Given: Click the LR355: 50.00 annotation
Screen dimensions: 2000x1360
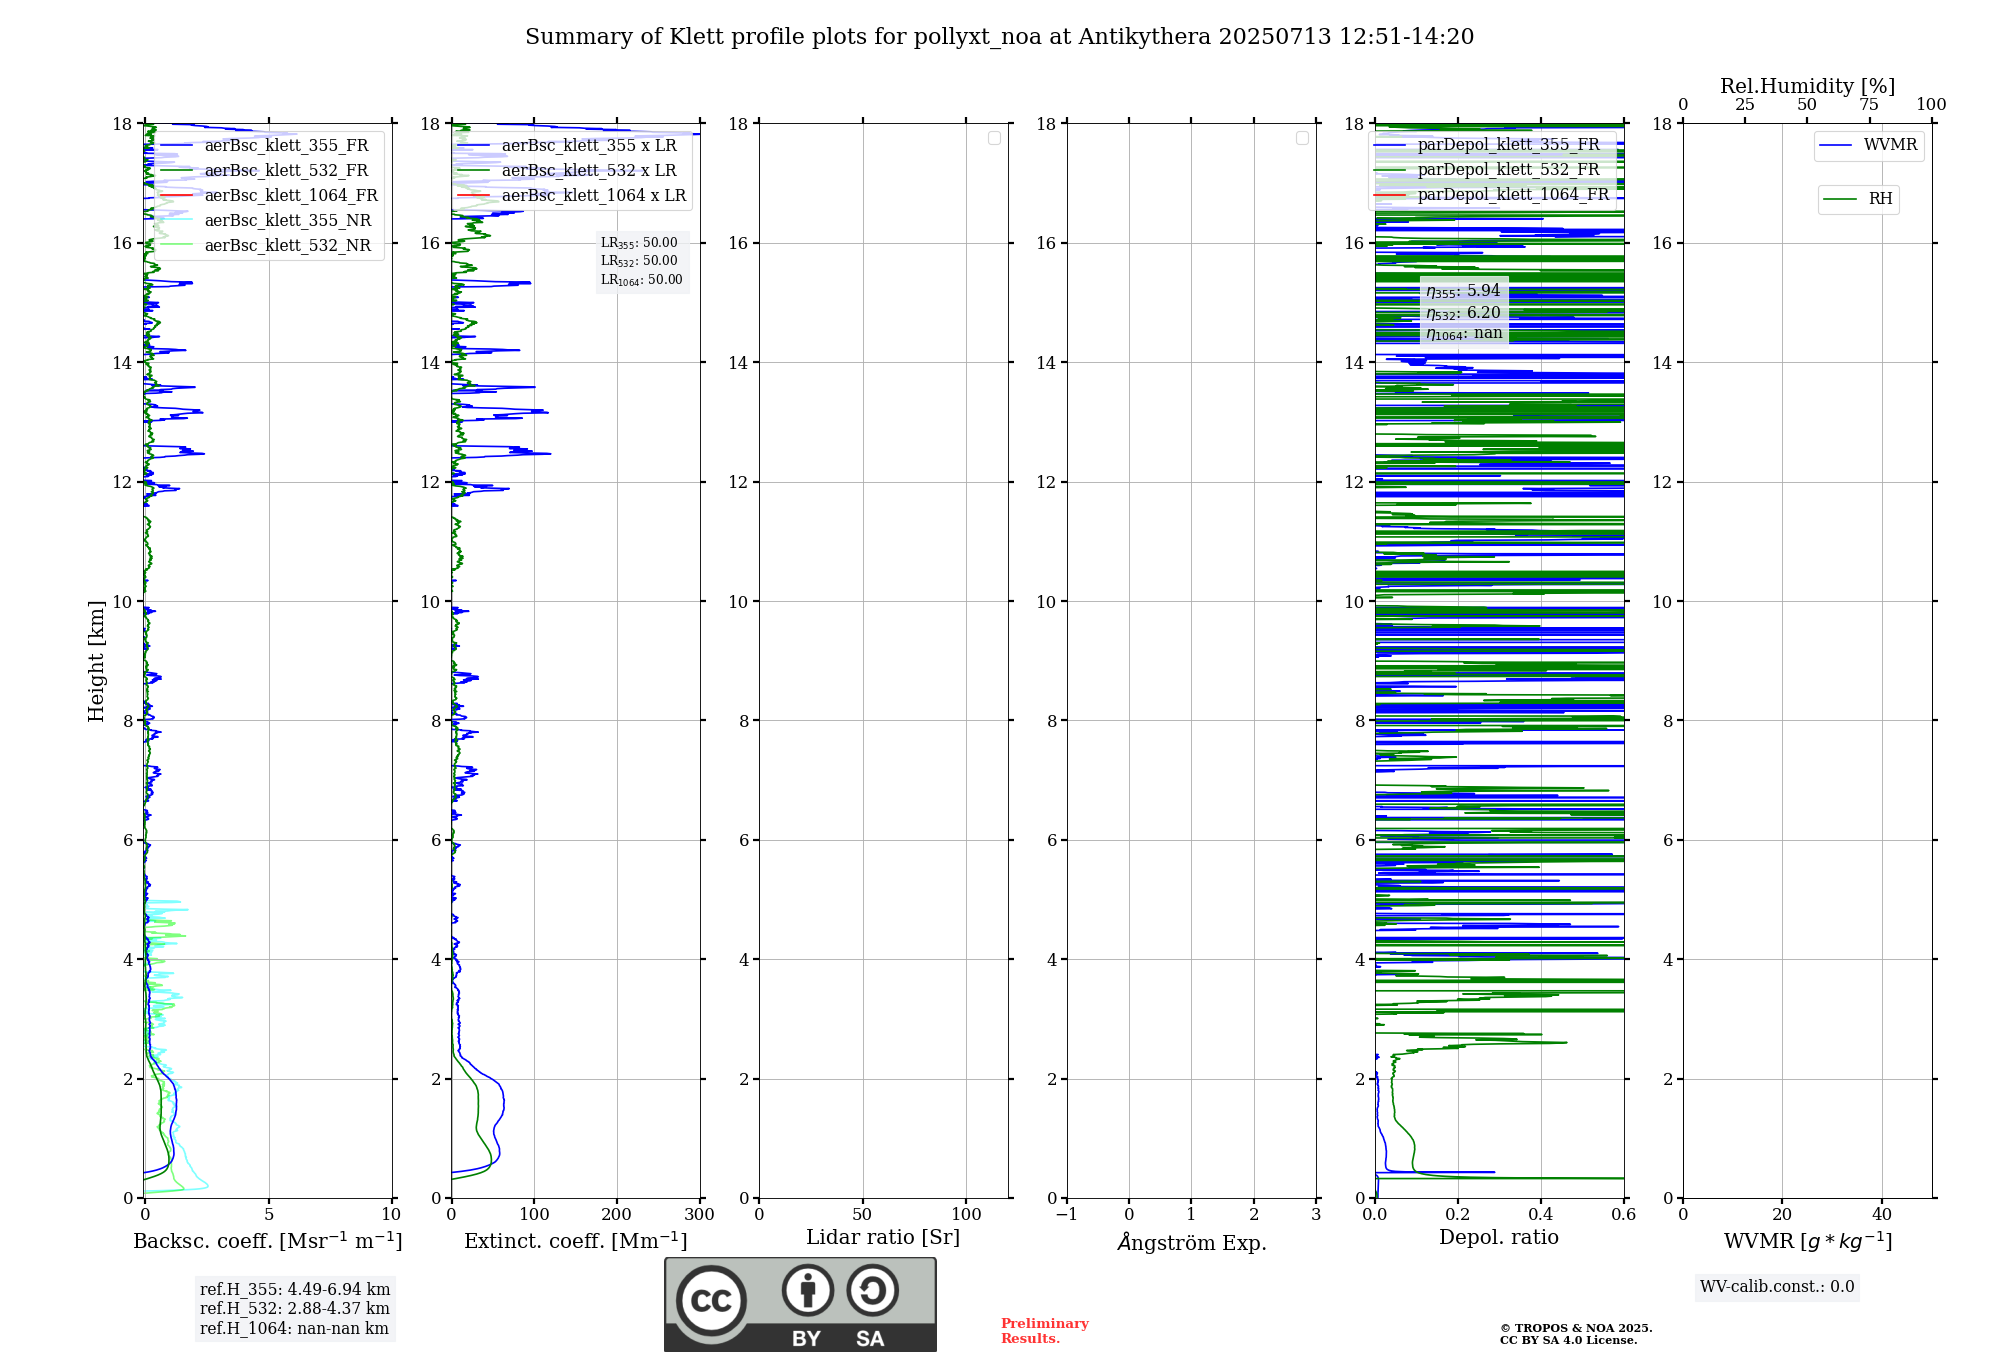Looking at the screenshot, I should pos(639,243).
